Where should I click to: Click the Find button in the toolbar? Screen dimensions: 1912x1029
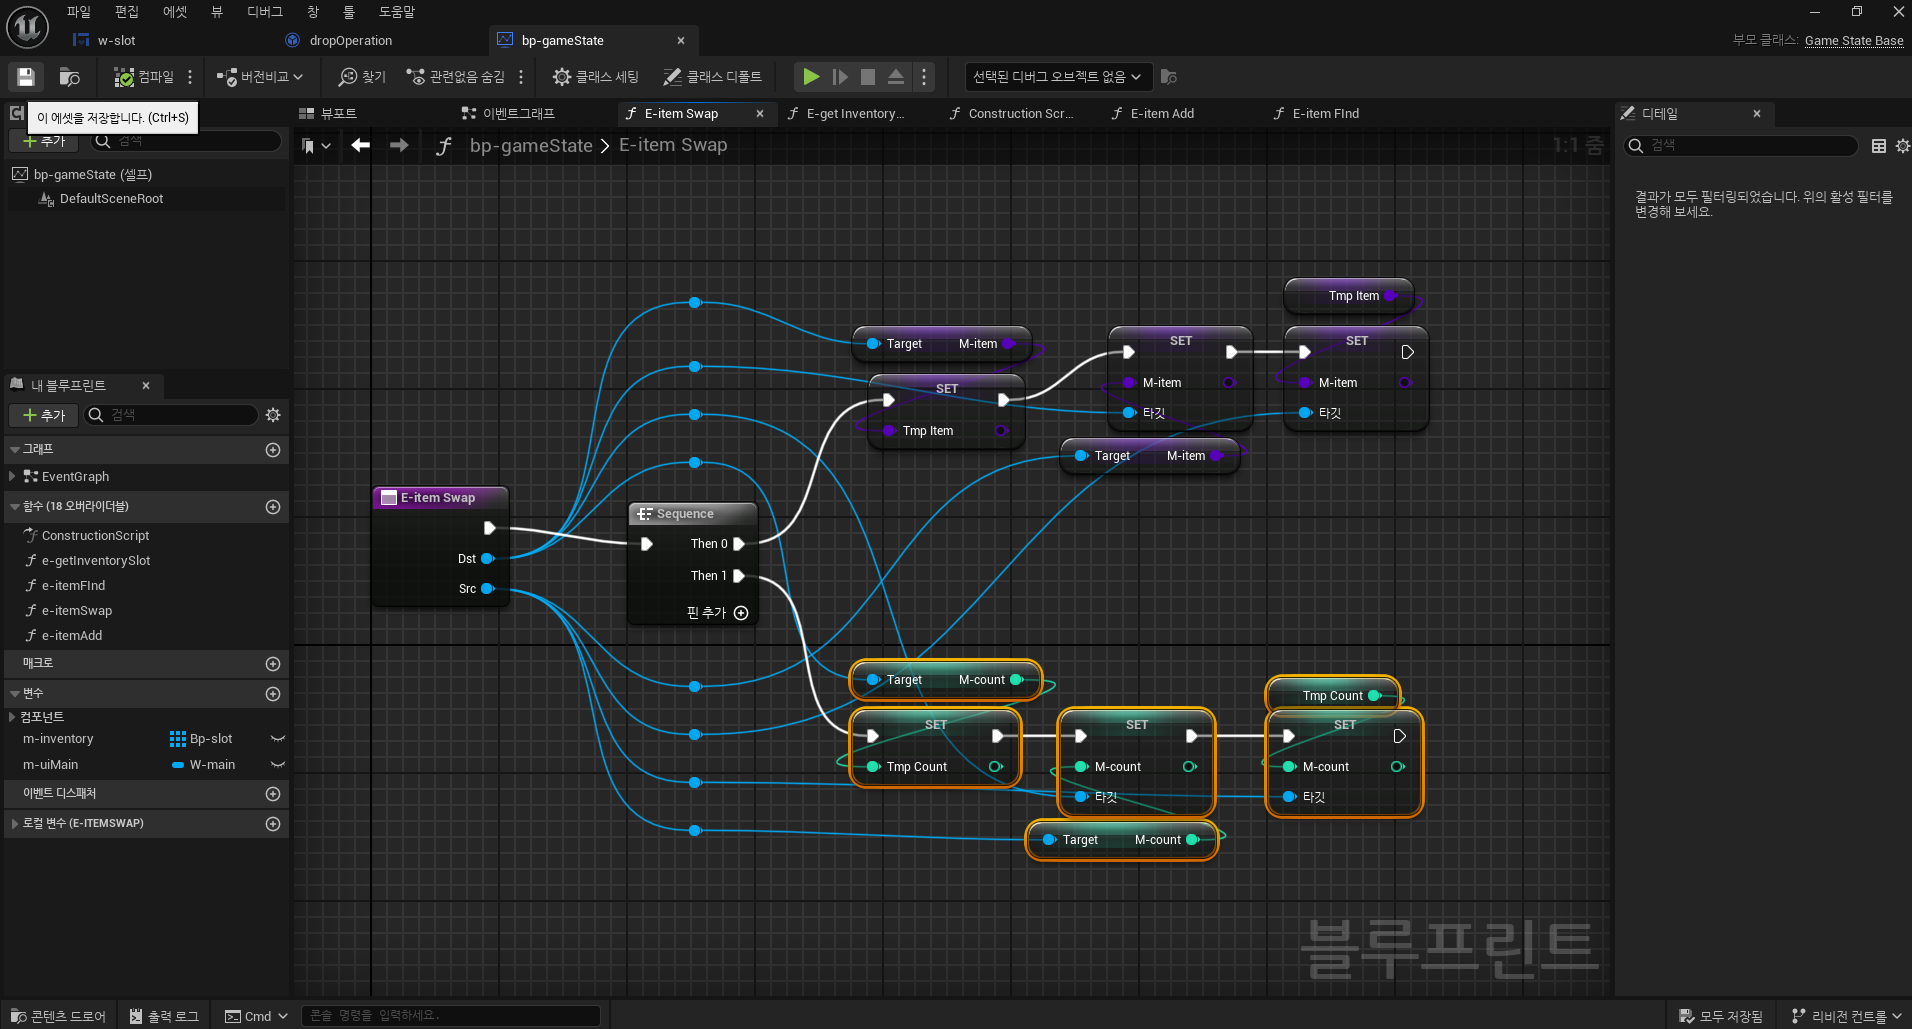pos(362,77)
